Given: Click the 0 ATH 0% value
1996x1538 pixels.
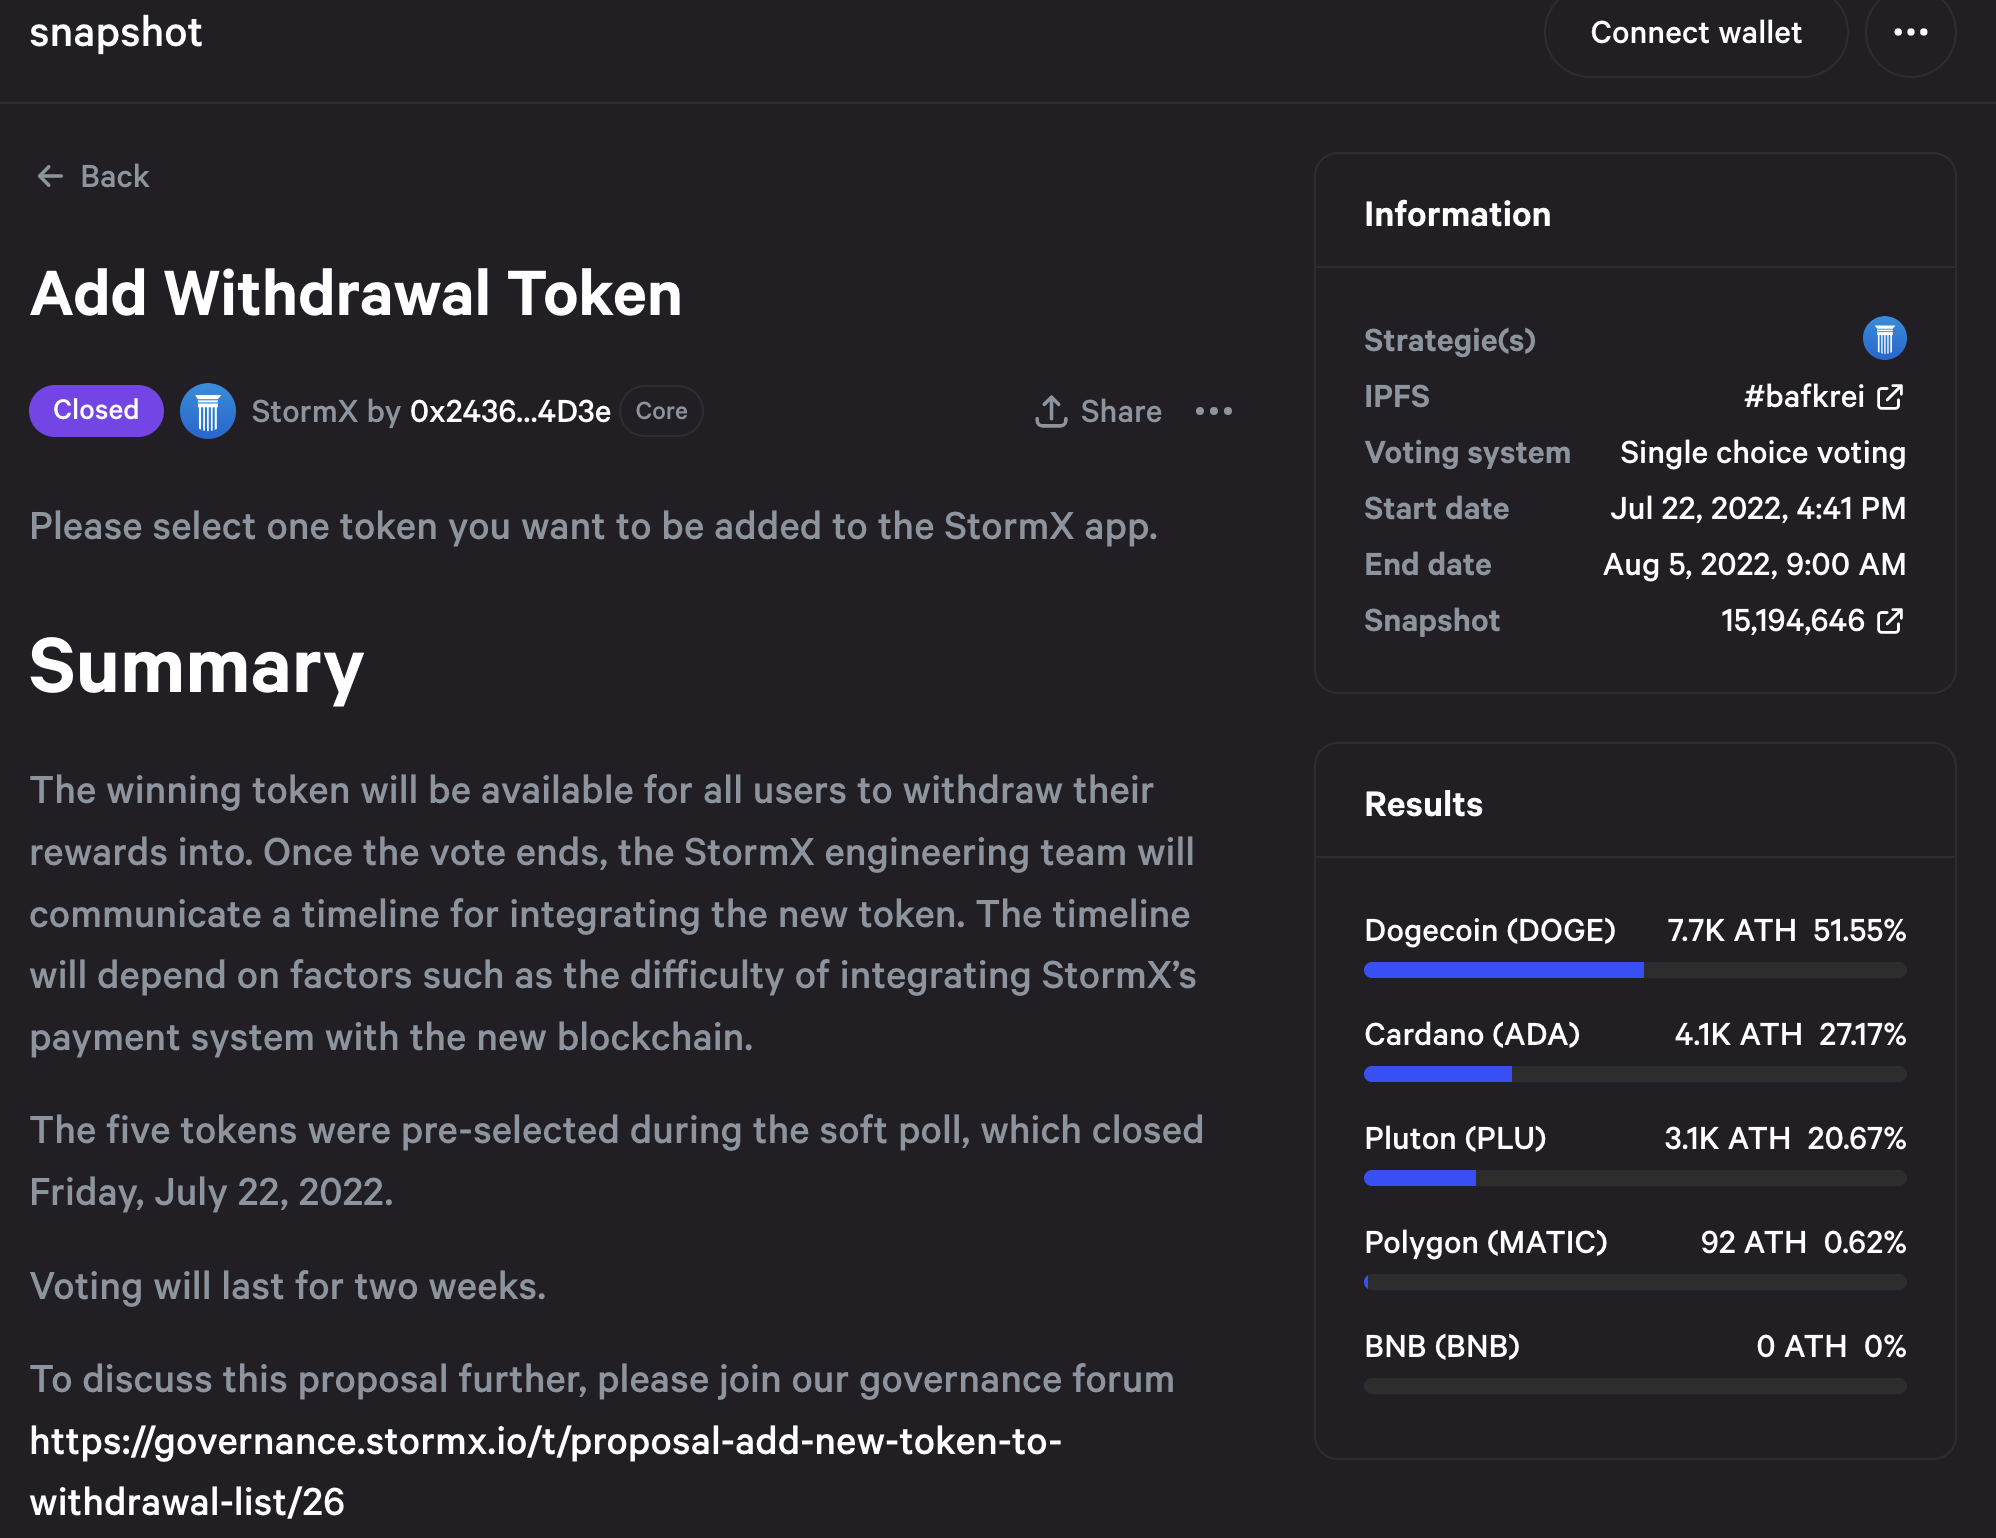Looking at the screenshot, I should (x=1831, y=1347).
